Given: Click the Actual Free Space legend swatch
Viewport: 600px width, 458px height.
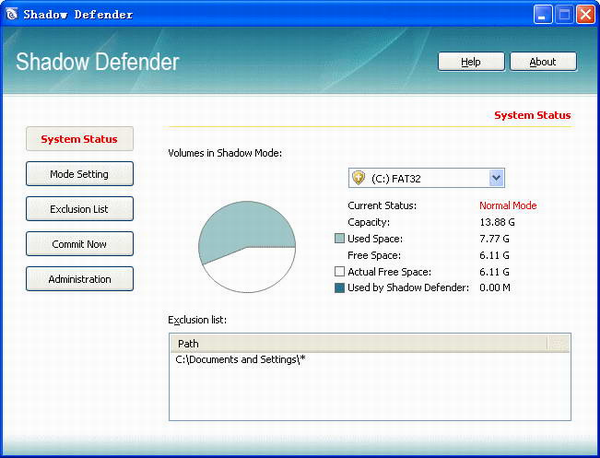Looking at the screenshot, I should 339,272.
